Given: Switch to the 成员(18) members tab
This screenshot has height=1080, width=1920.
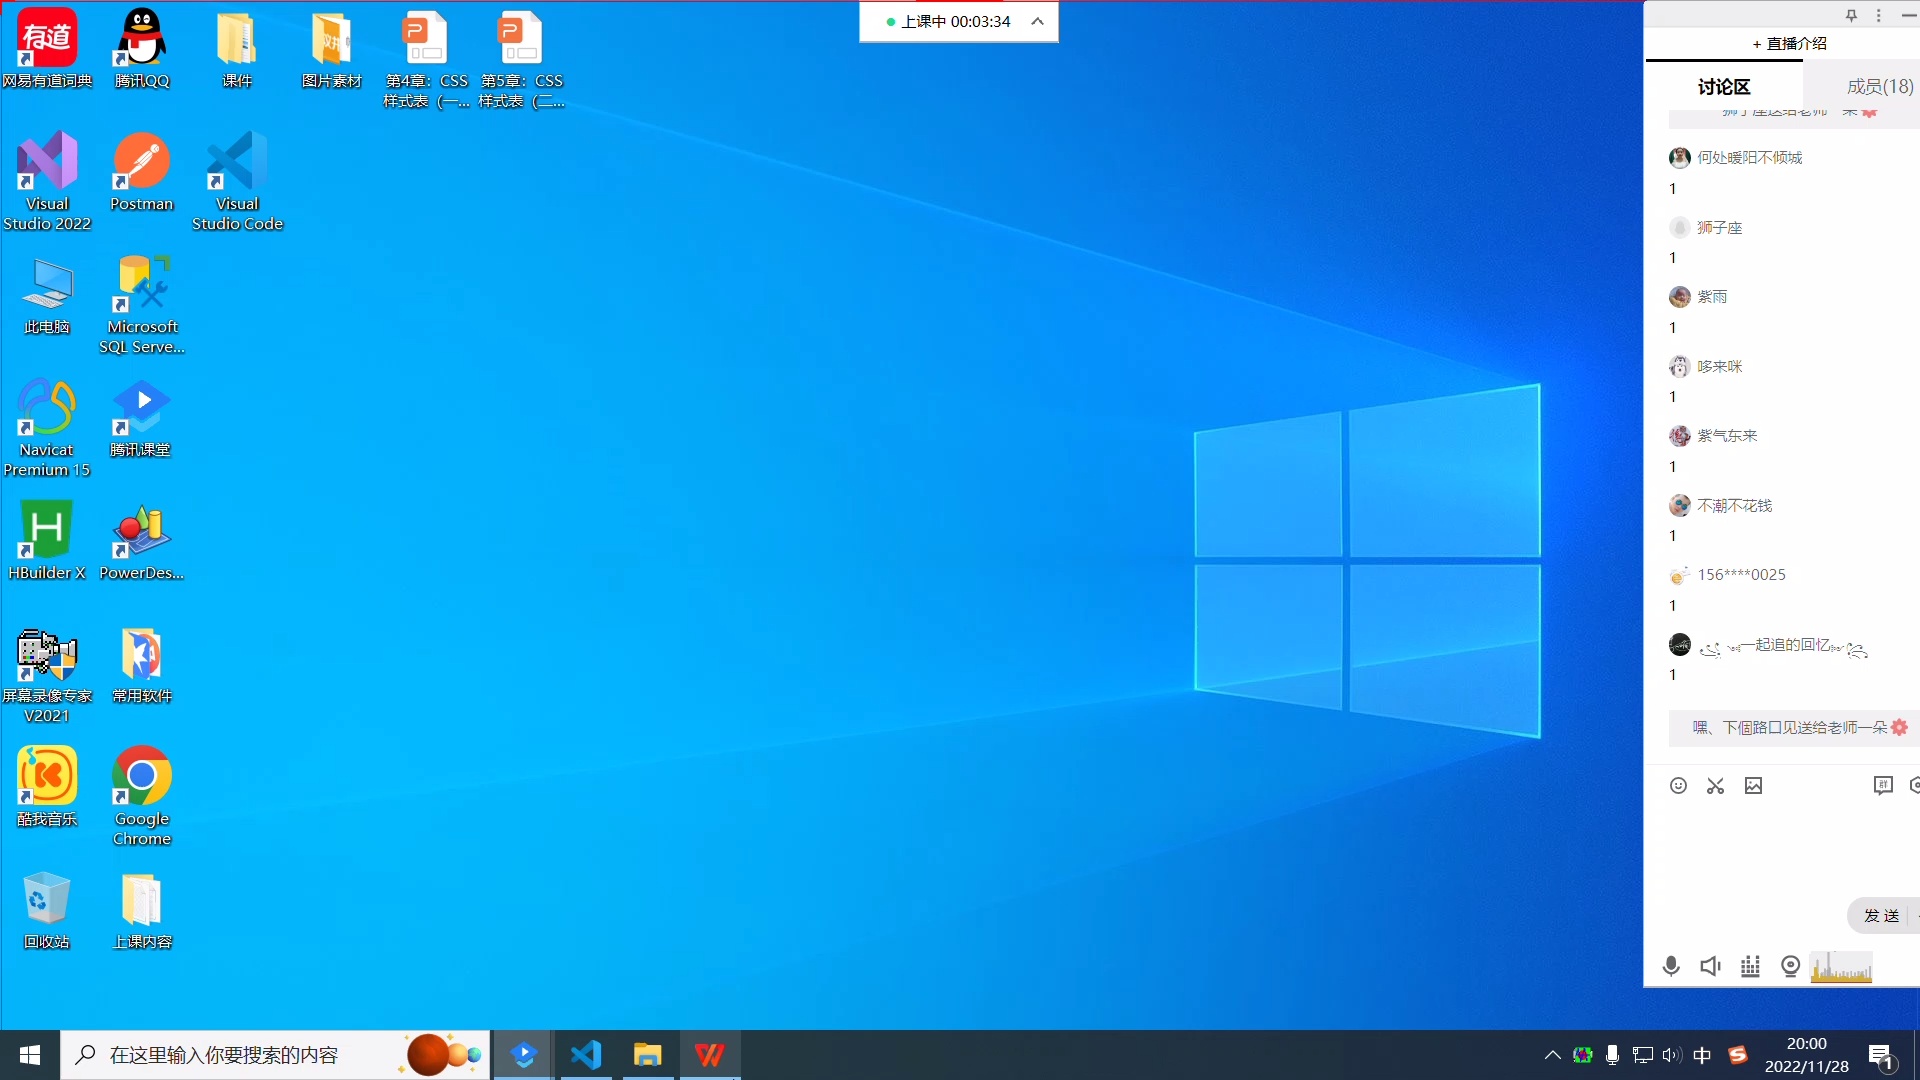Looking at the screenshot, I should (1879, 87).
